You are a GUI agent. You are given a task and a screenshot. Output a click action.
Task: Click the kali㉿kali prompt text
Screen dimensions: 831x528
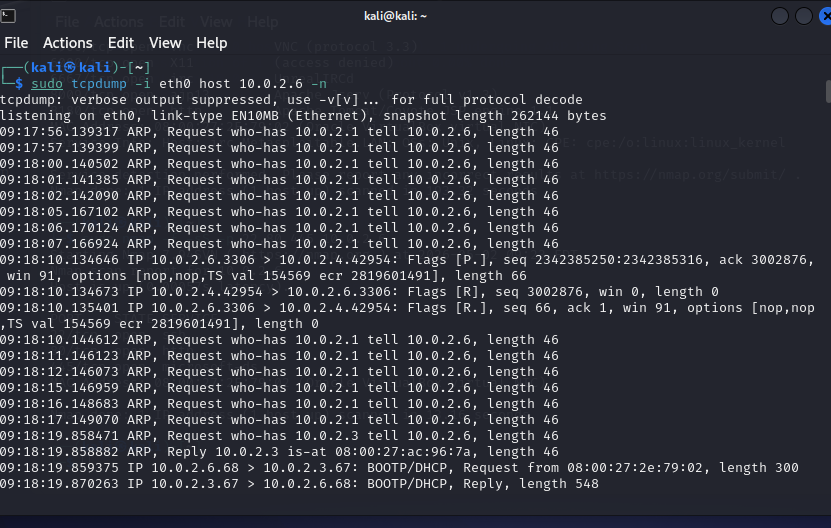(70, 67)
